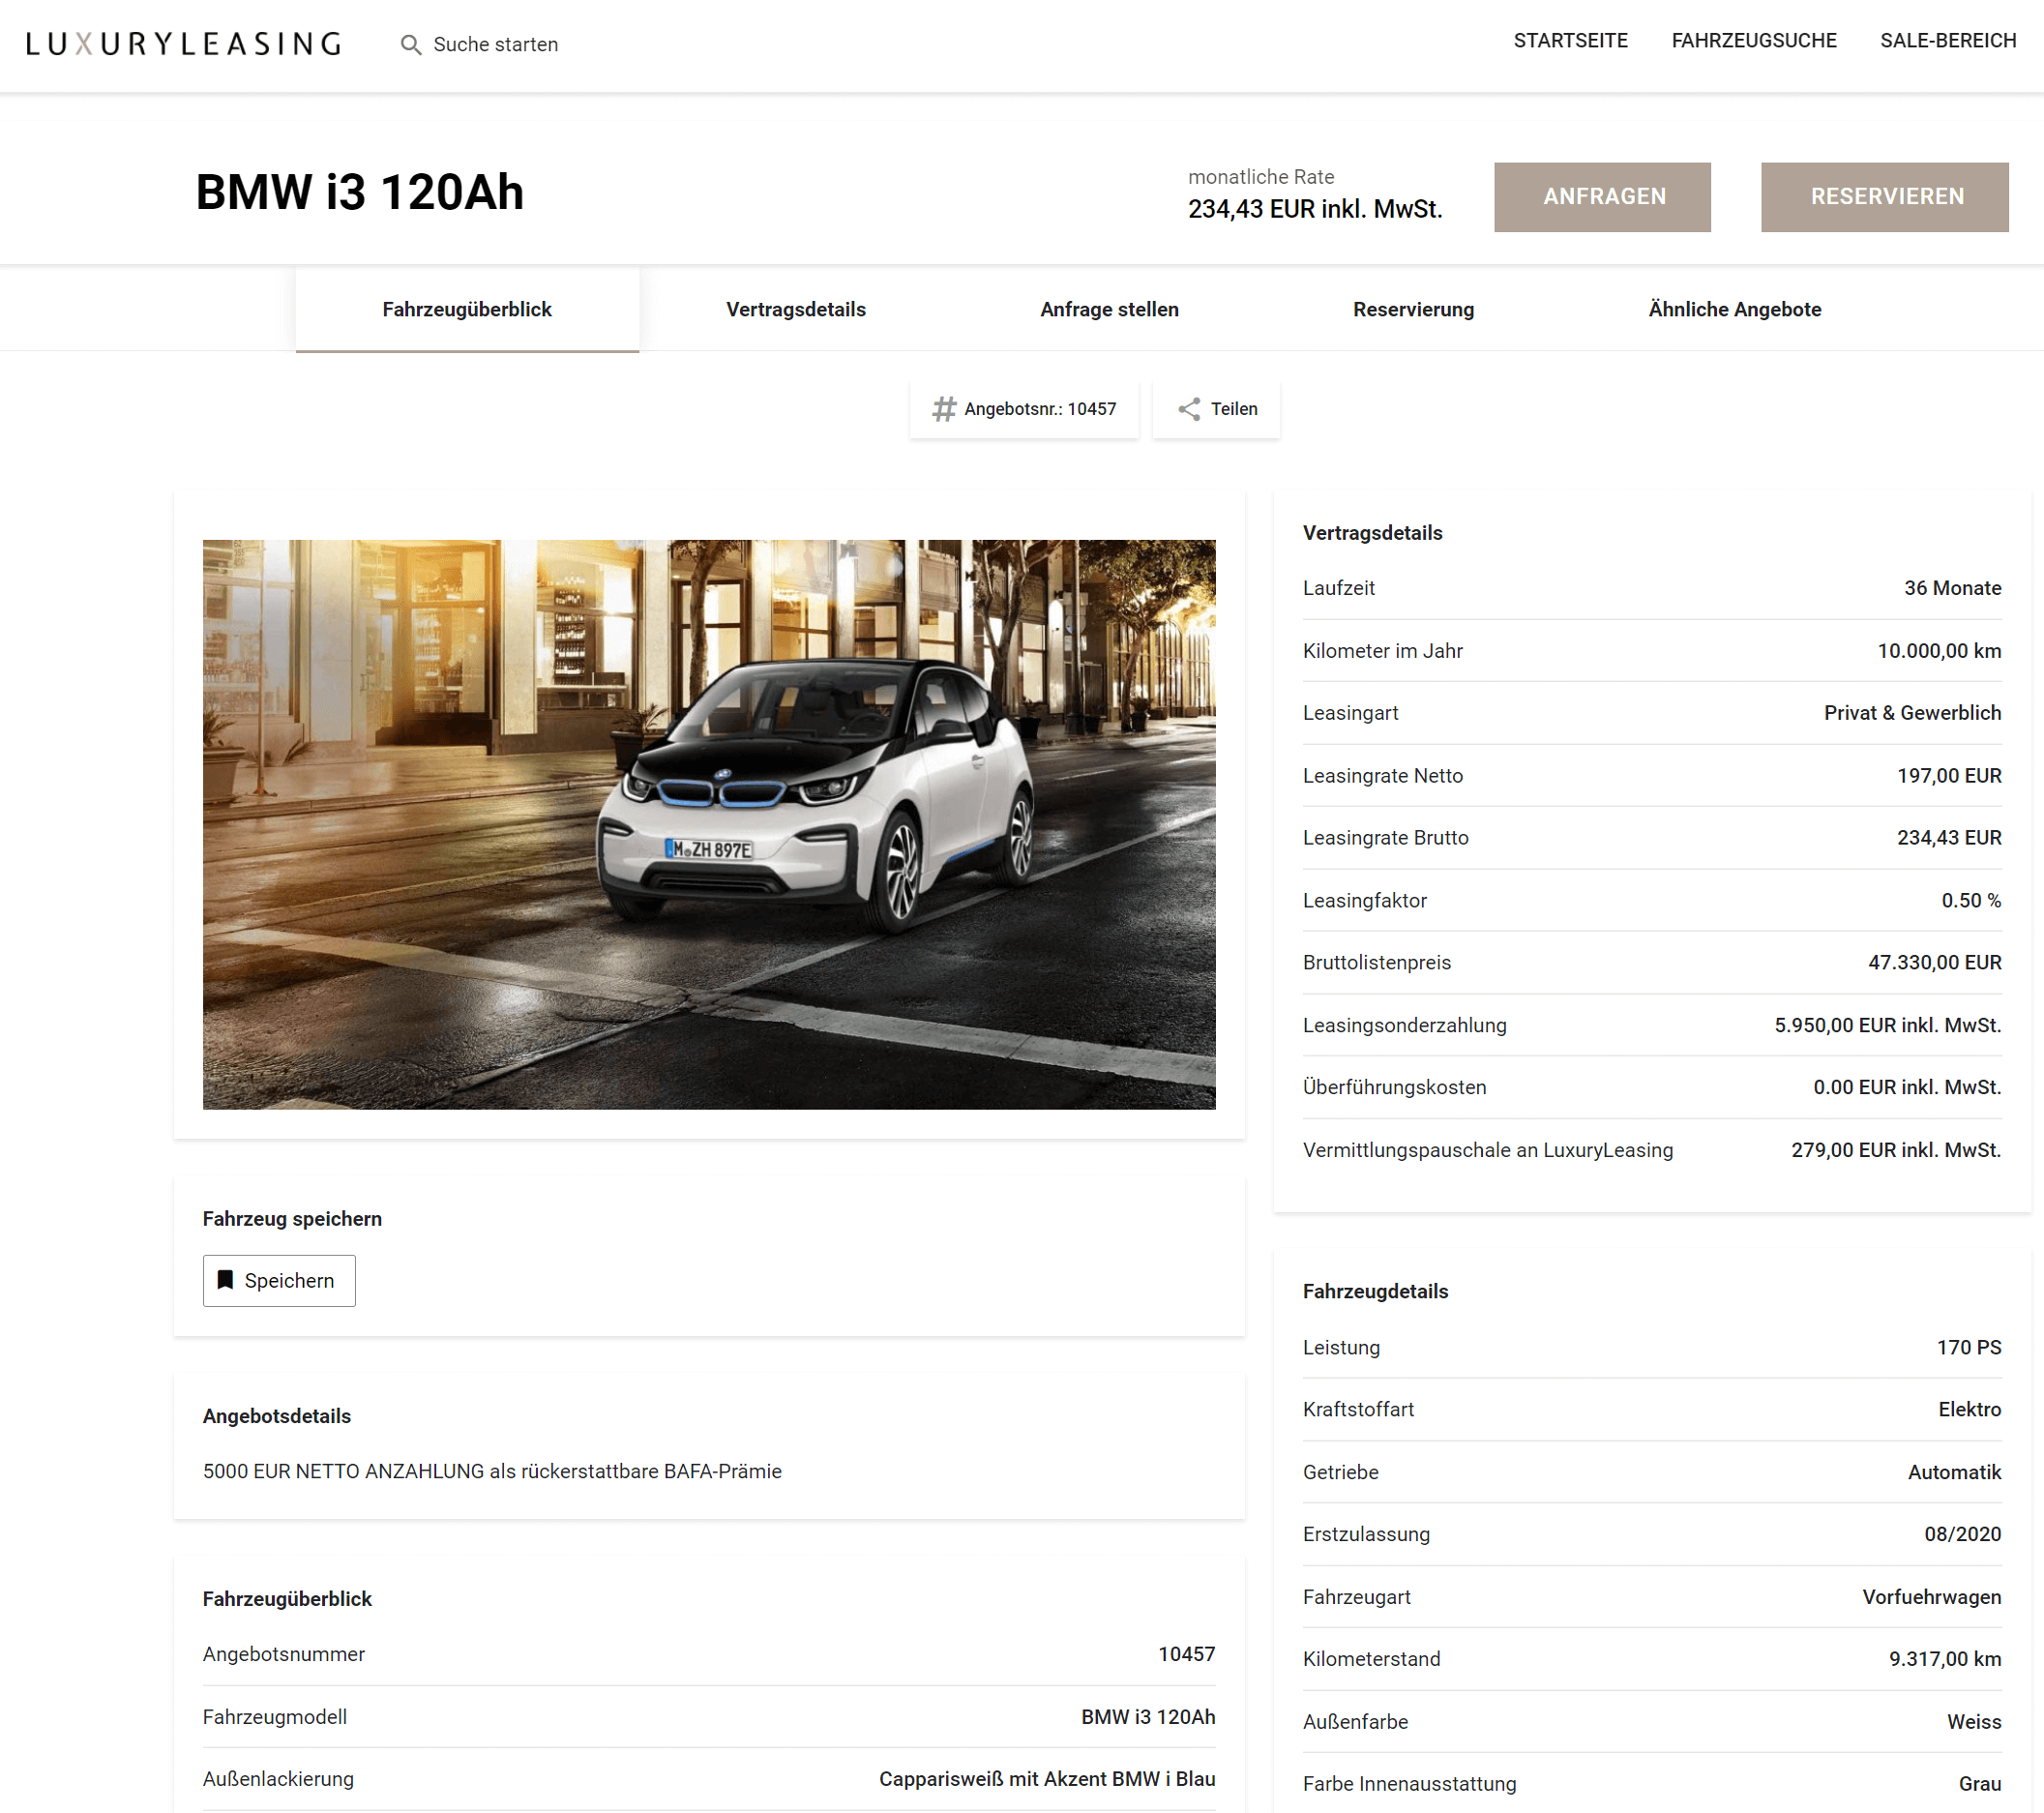Click the '10.000,00 km' yearly mileage value
Image resolution: width=2044 pixels, height=1813 pixels.
coord(1939,651)
